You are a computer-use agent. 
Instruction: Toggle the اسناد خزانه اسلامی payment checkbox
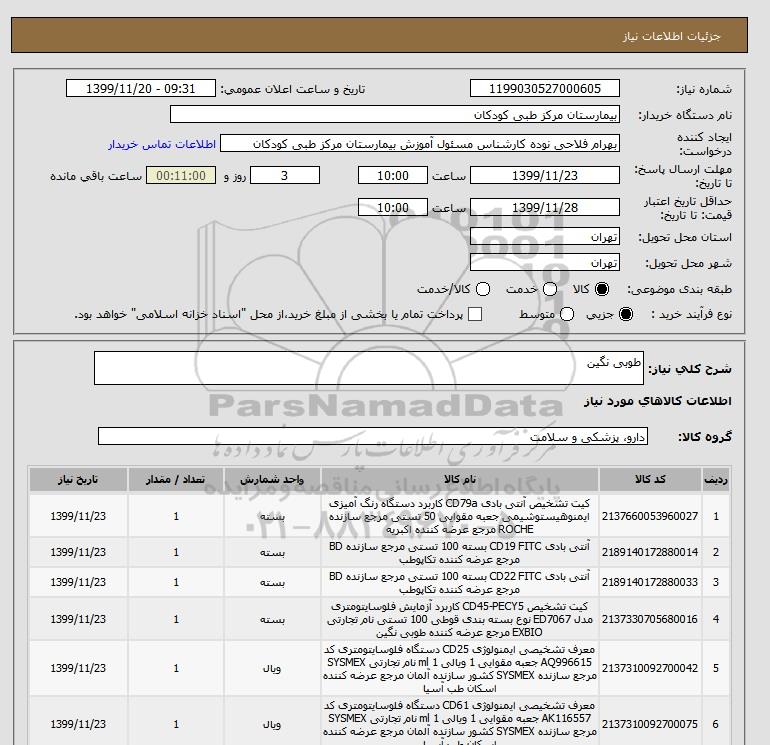click(475, 314)
